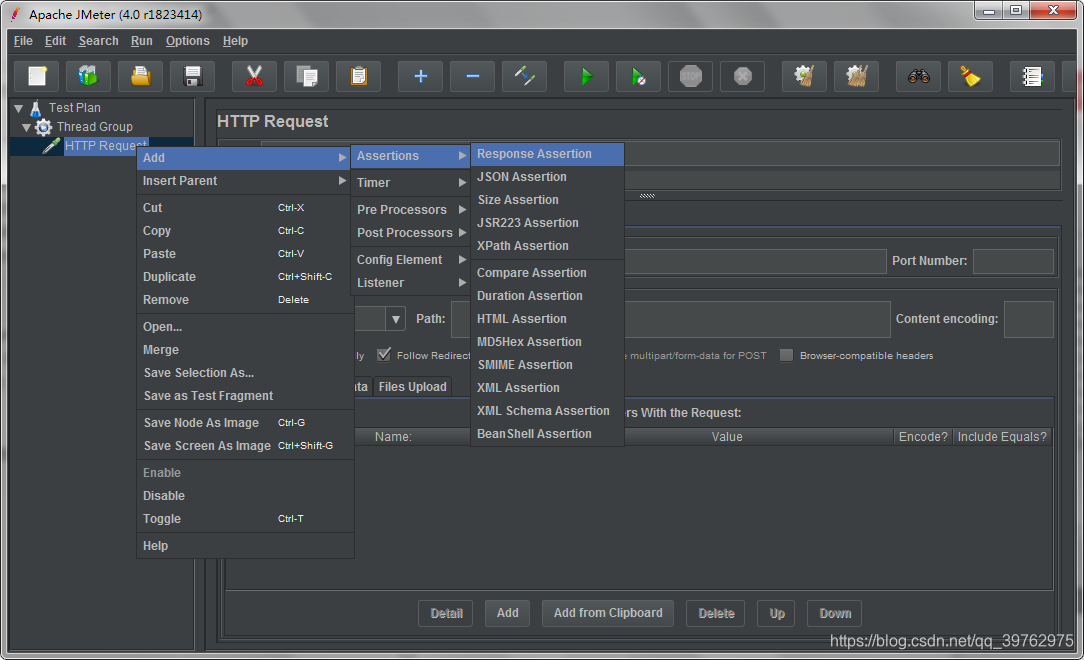Open the Search menu

point(98,41)
